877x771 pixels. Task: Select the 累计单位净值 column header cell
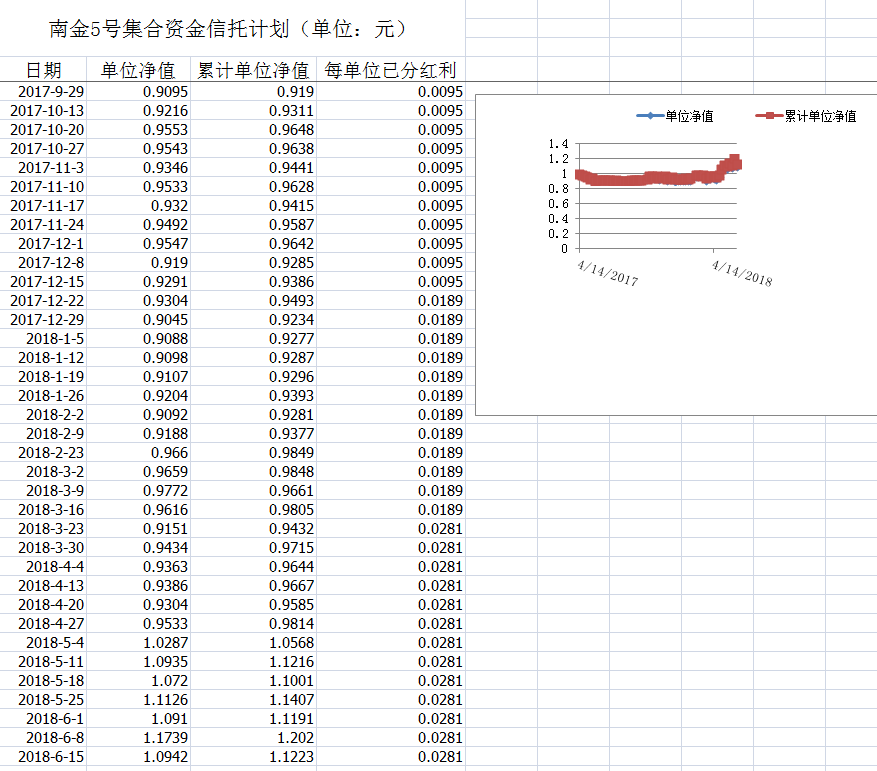coord(253,70)
